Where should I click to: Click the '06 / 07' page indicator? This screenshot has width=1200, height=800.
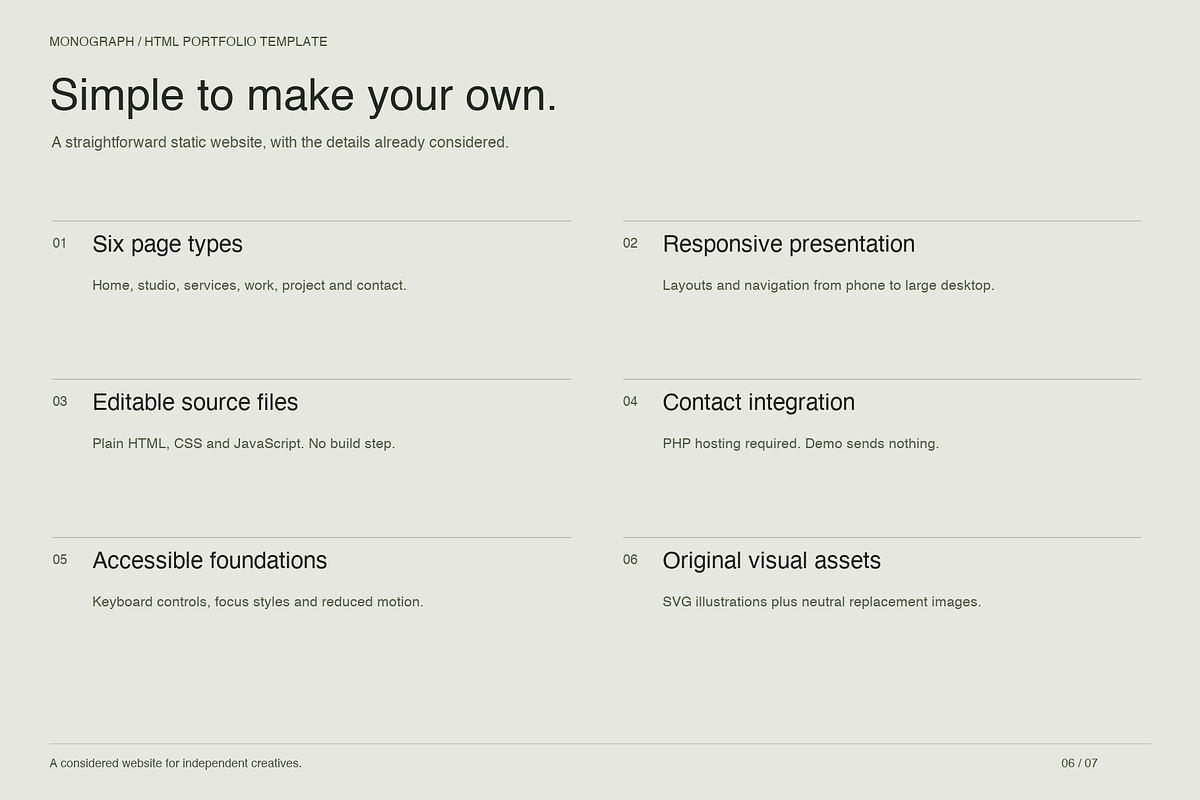click(1079, 763)
